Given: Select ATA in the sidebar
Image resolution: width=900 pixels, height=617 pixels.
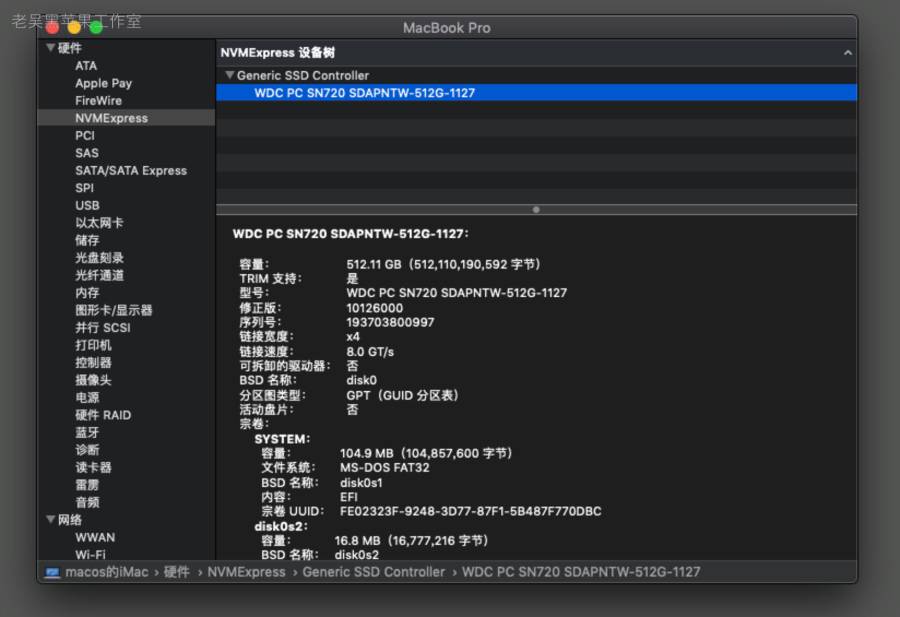Looking at the screenshot, I should tap(86, 65).
